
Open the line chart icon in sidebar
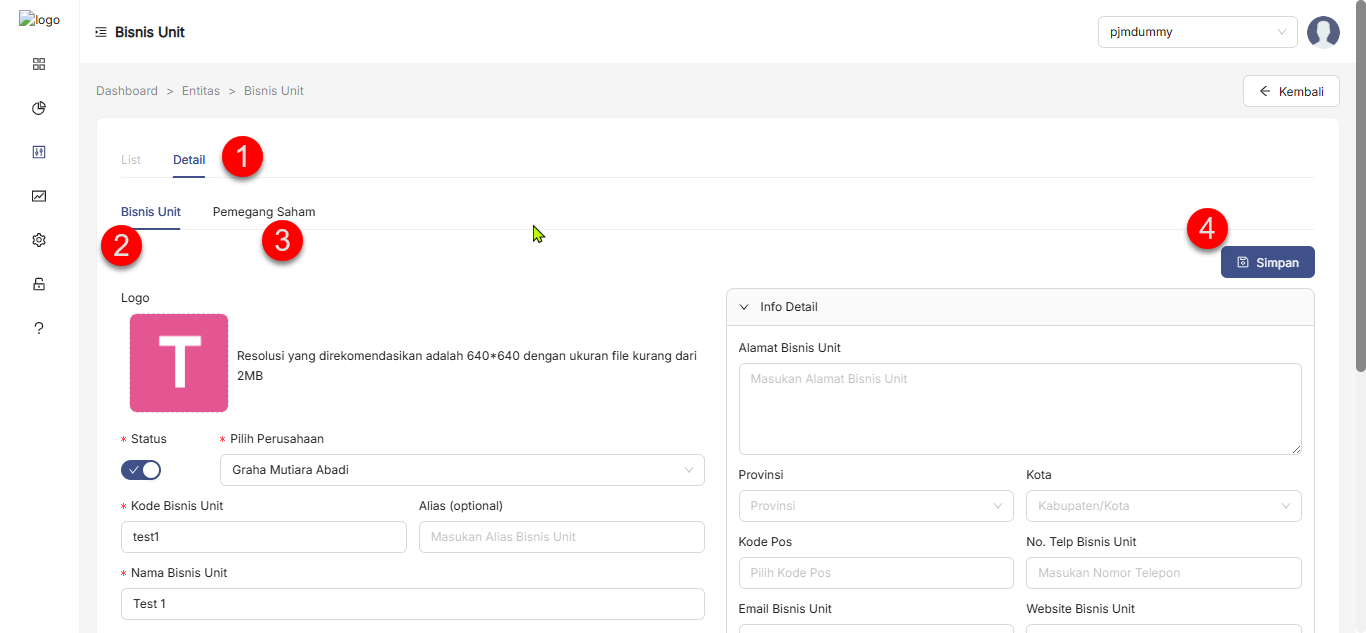point(39,196)
